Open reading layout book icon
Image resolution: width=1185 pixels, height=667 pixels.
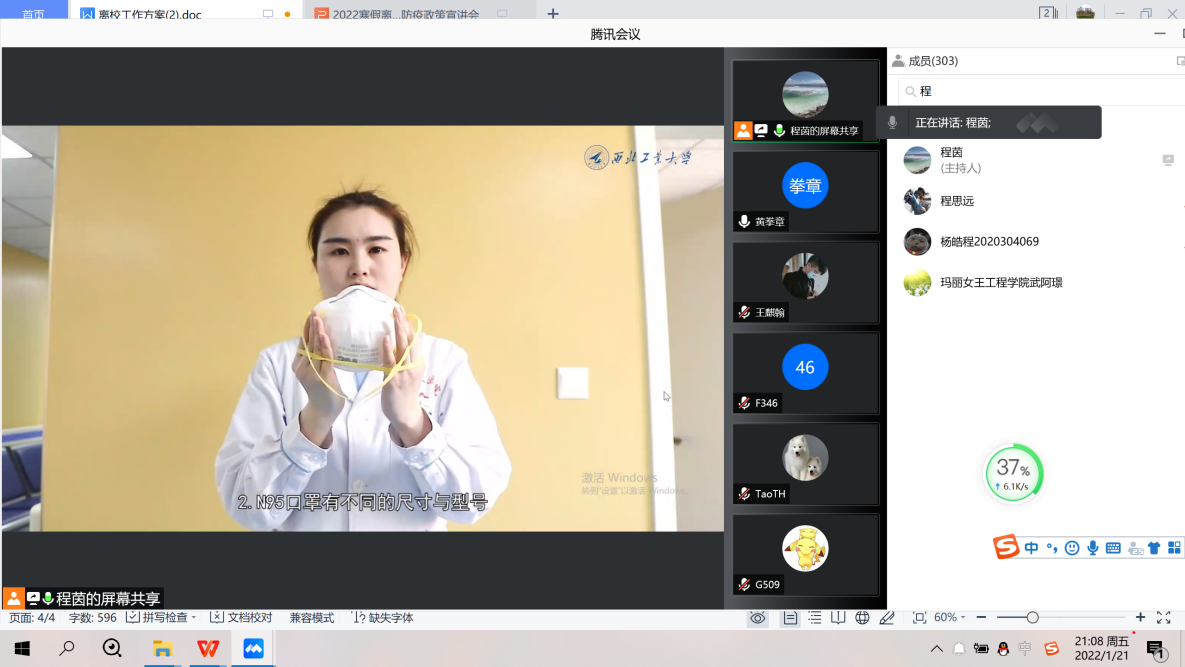(x=838, y=618)
